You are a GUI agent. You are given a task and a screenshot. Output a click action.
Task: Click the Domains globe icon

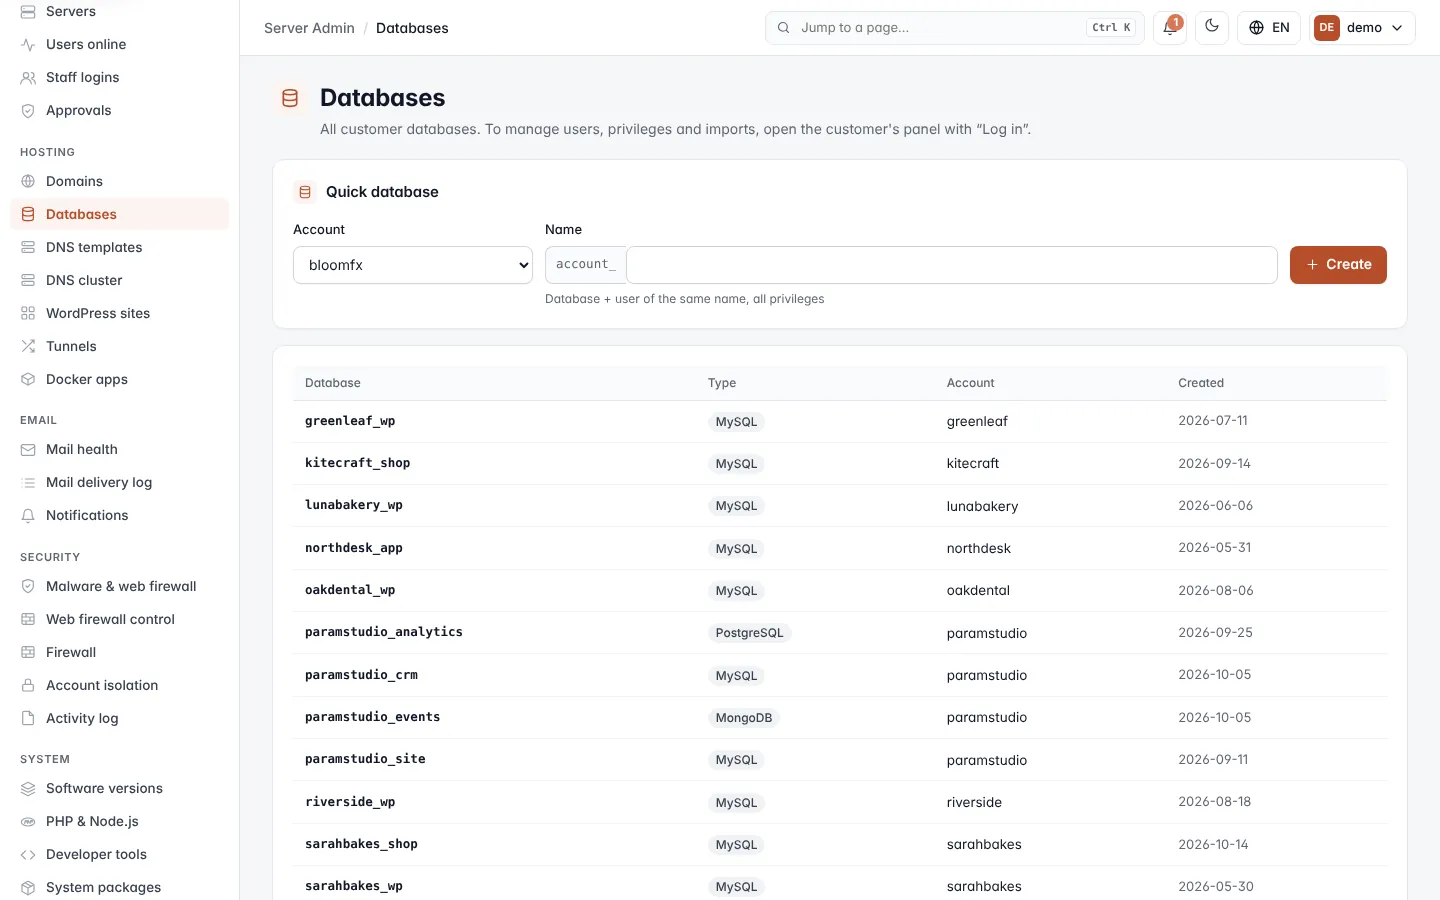click(x=28, y=182)
